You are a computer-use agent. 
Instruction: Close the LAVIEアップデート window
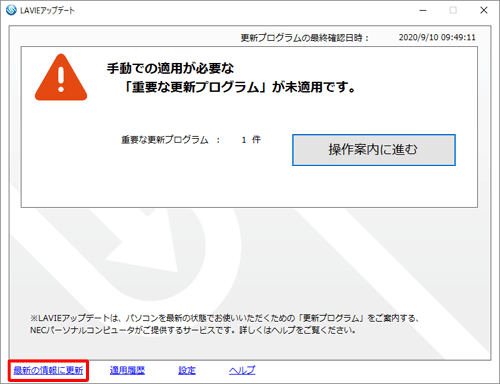484,10
